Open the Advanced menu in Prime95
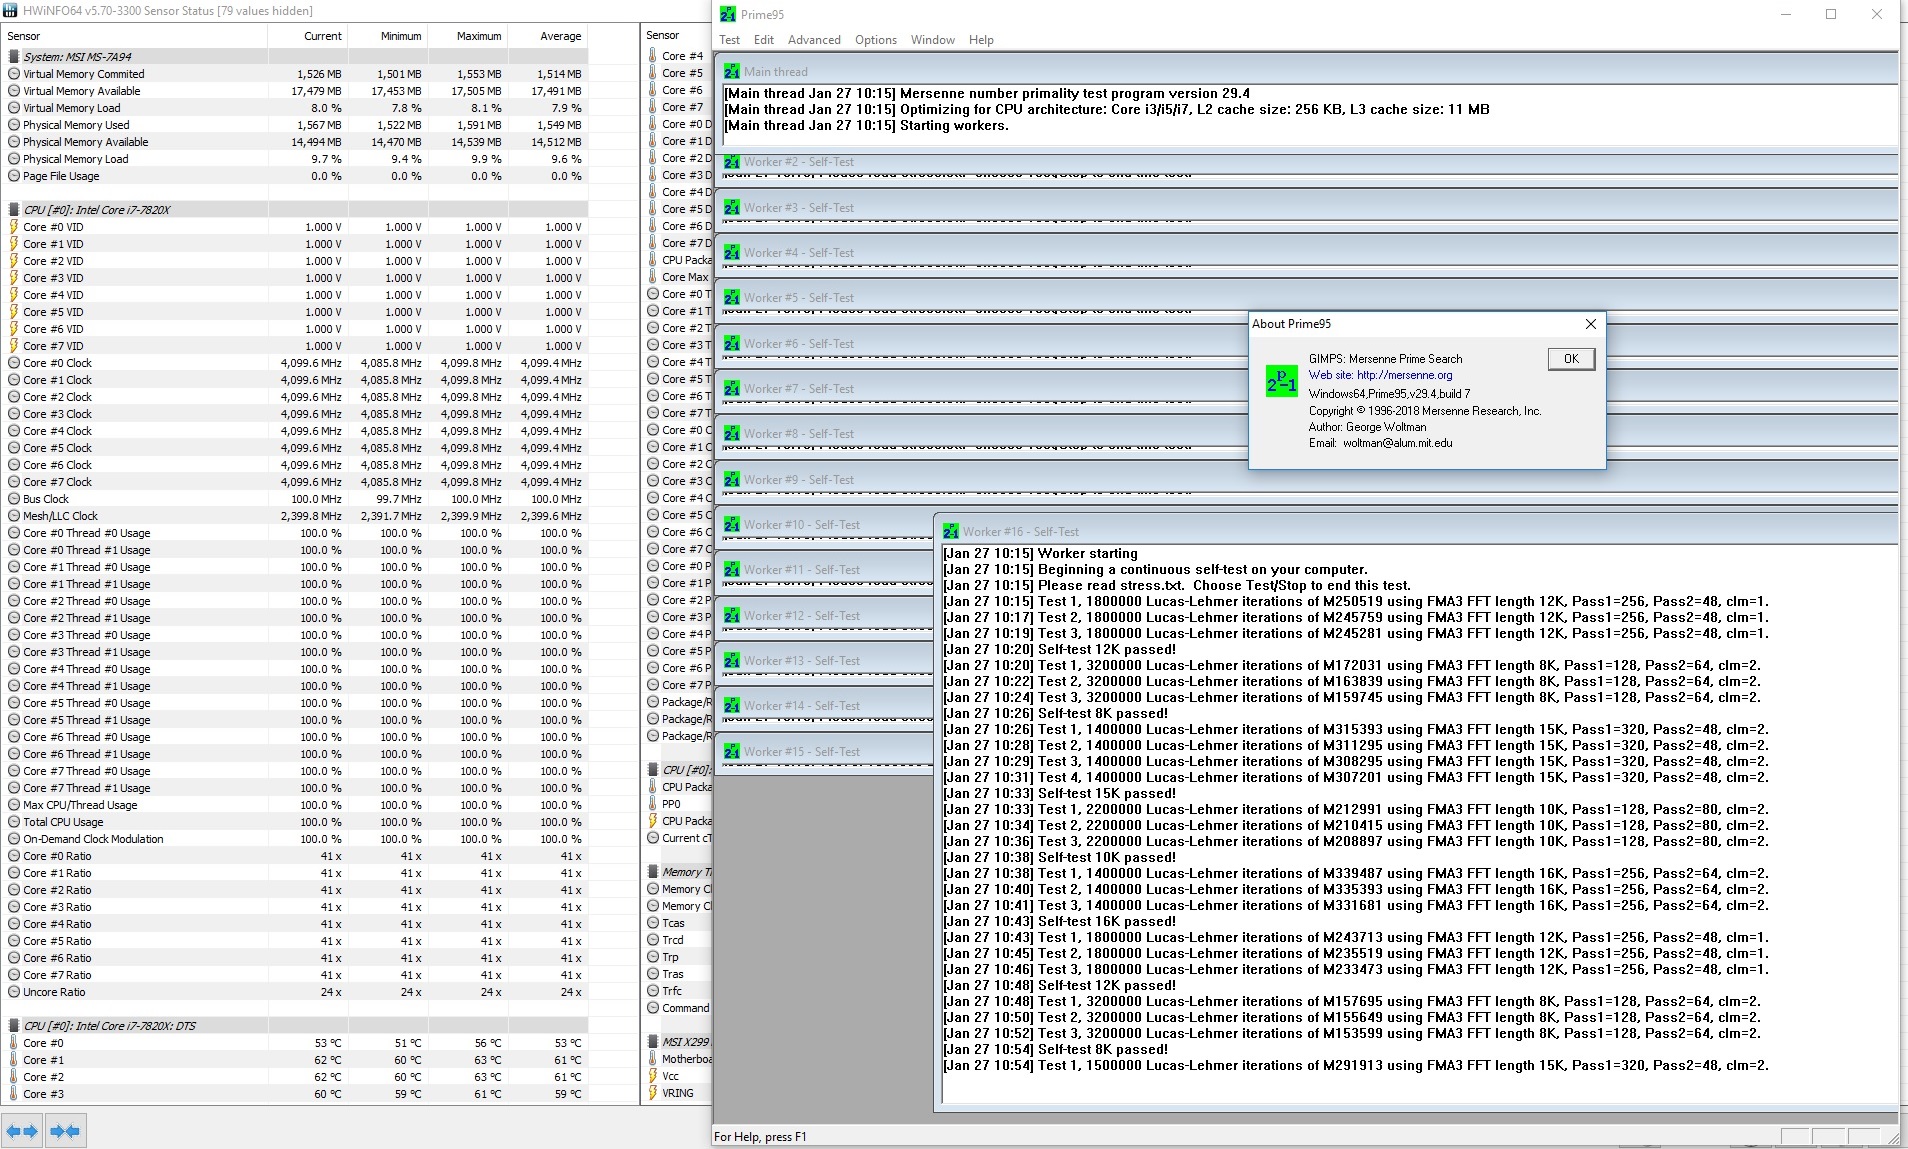The height and width of the screenshot is (1149, 1908). [814, 40]
